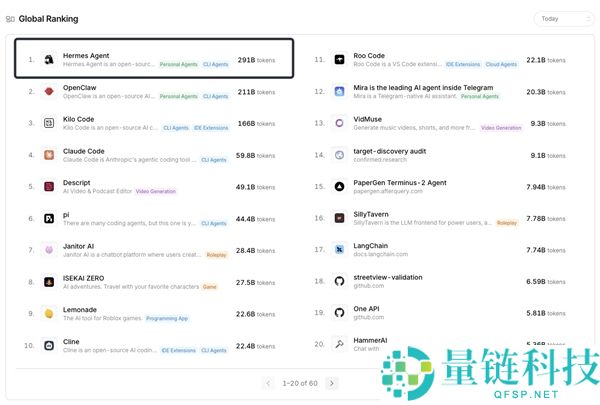Viewport: 600px width, 405px height.
Task: Click the Claude Code orange icon
Action: 49,155
